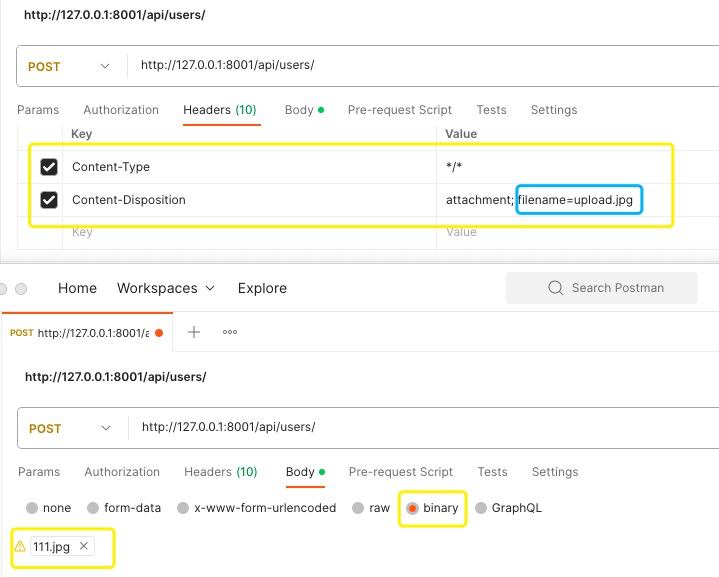
Task: Expand the Workspaces menu
Action: click(166, 288)
